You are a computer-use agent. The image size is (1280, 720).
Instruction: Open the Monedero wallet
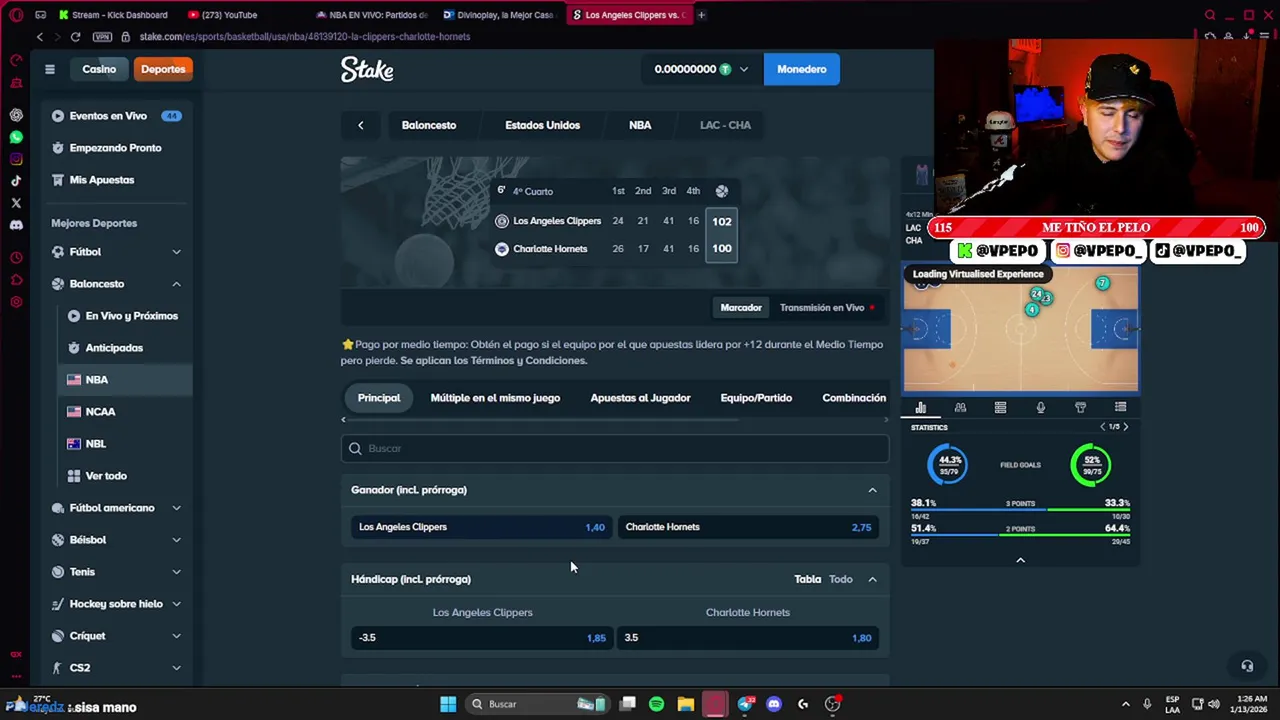tap(801, 69)
